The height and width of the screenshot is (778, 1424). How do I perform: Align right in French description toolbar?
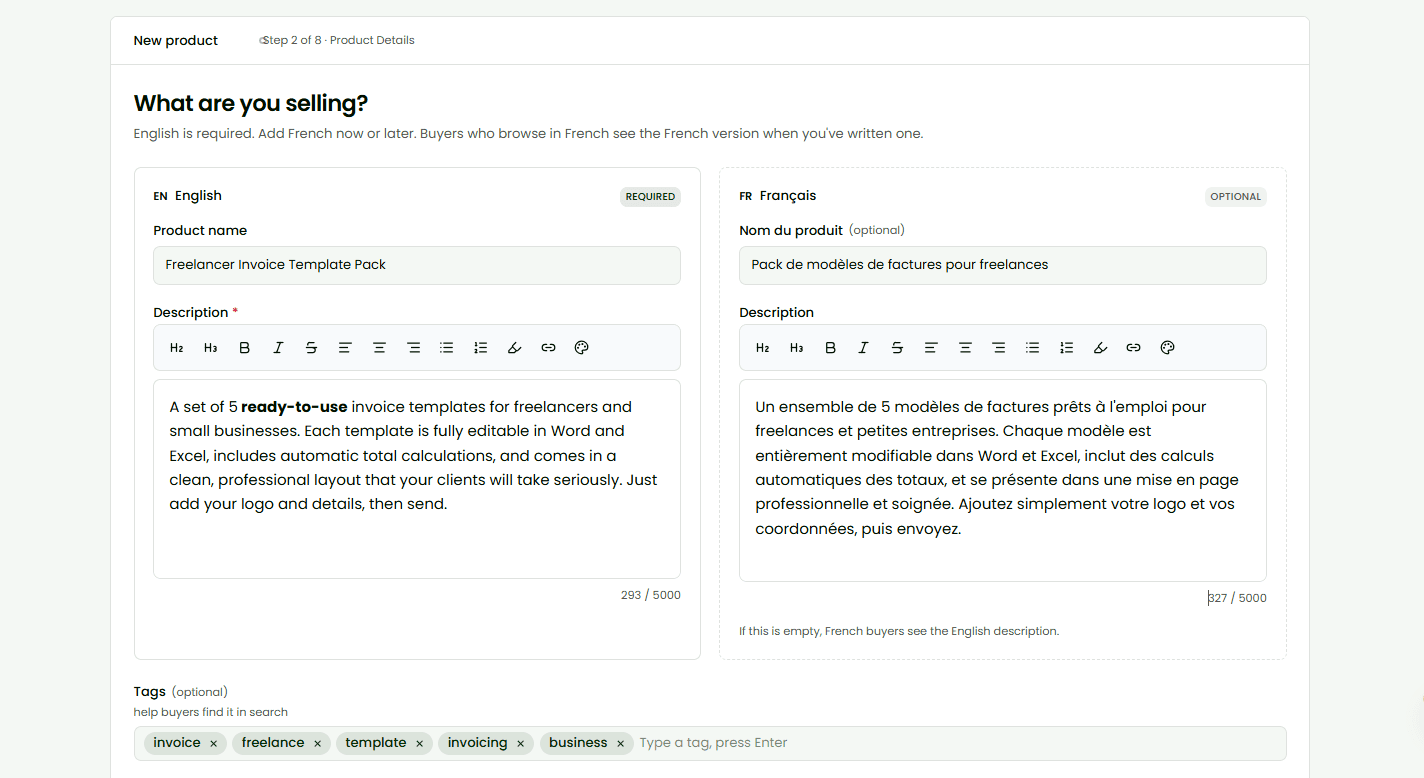[999, 348]
